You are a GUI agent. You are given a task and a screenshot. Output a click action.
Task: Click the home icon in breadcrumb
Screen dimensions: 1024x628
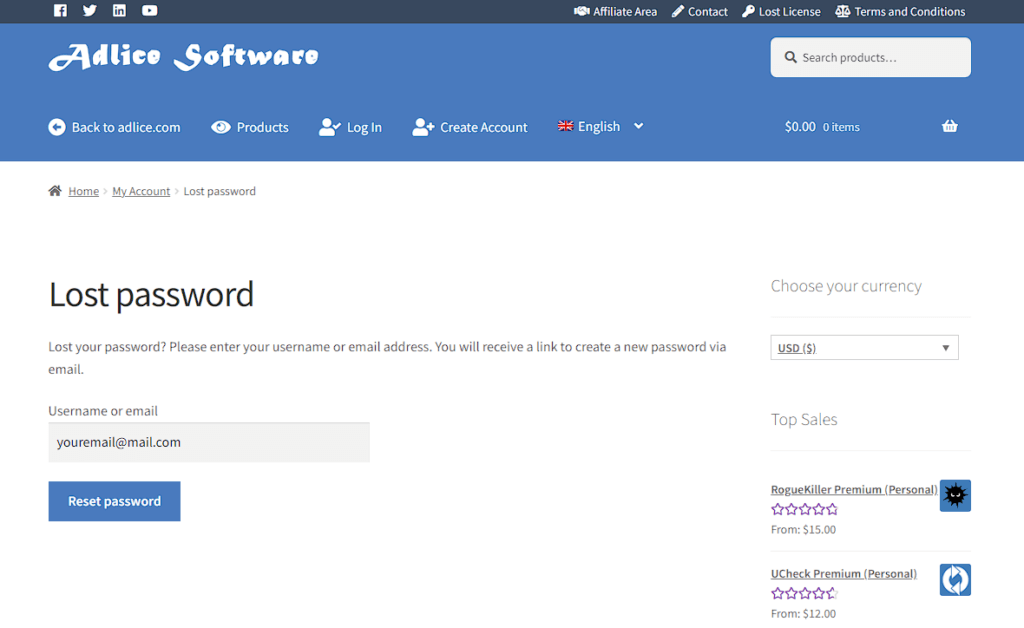click(x=55, y=191)
